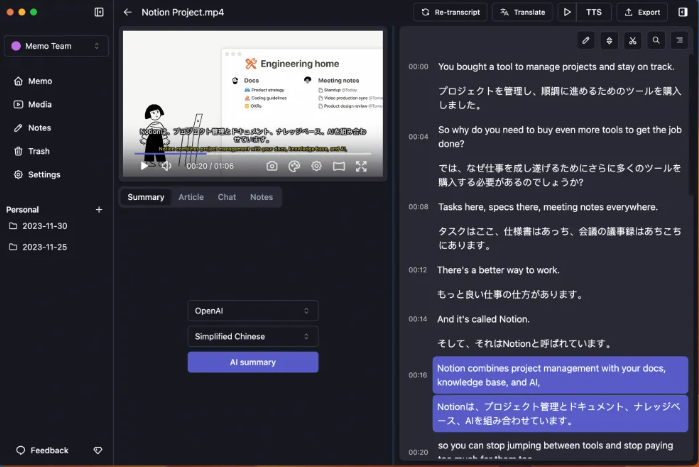Click the Re-transcript button
The height and width of the screenshot is (467, 699).
(450, 12)
